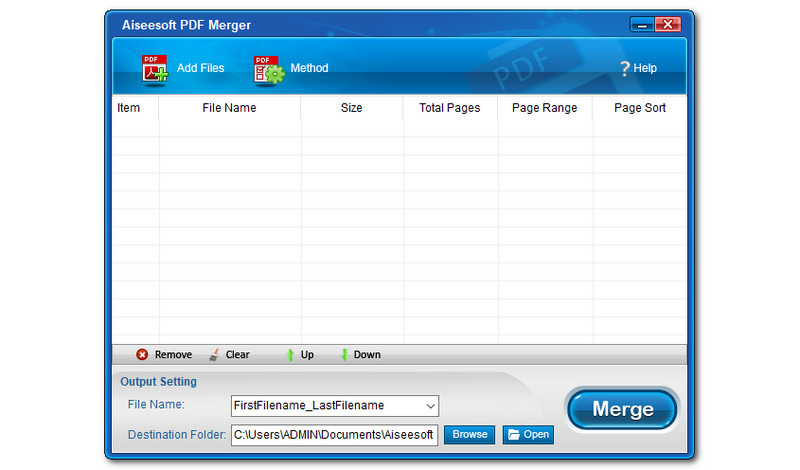Click the Help question mark icon
Screen dimensions: 800x470
pyautogui.click(x=624, y=68)
